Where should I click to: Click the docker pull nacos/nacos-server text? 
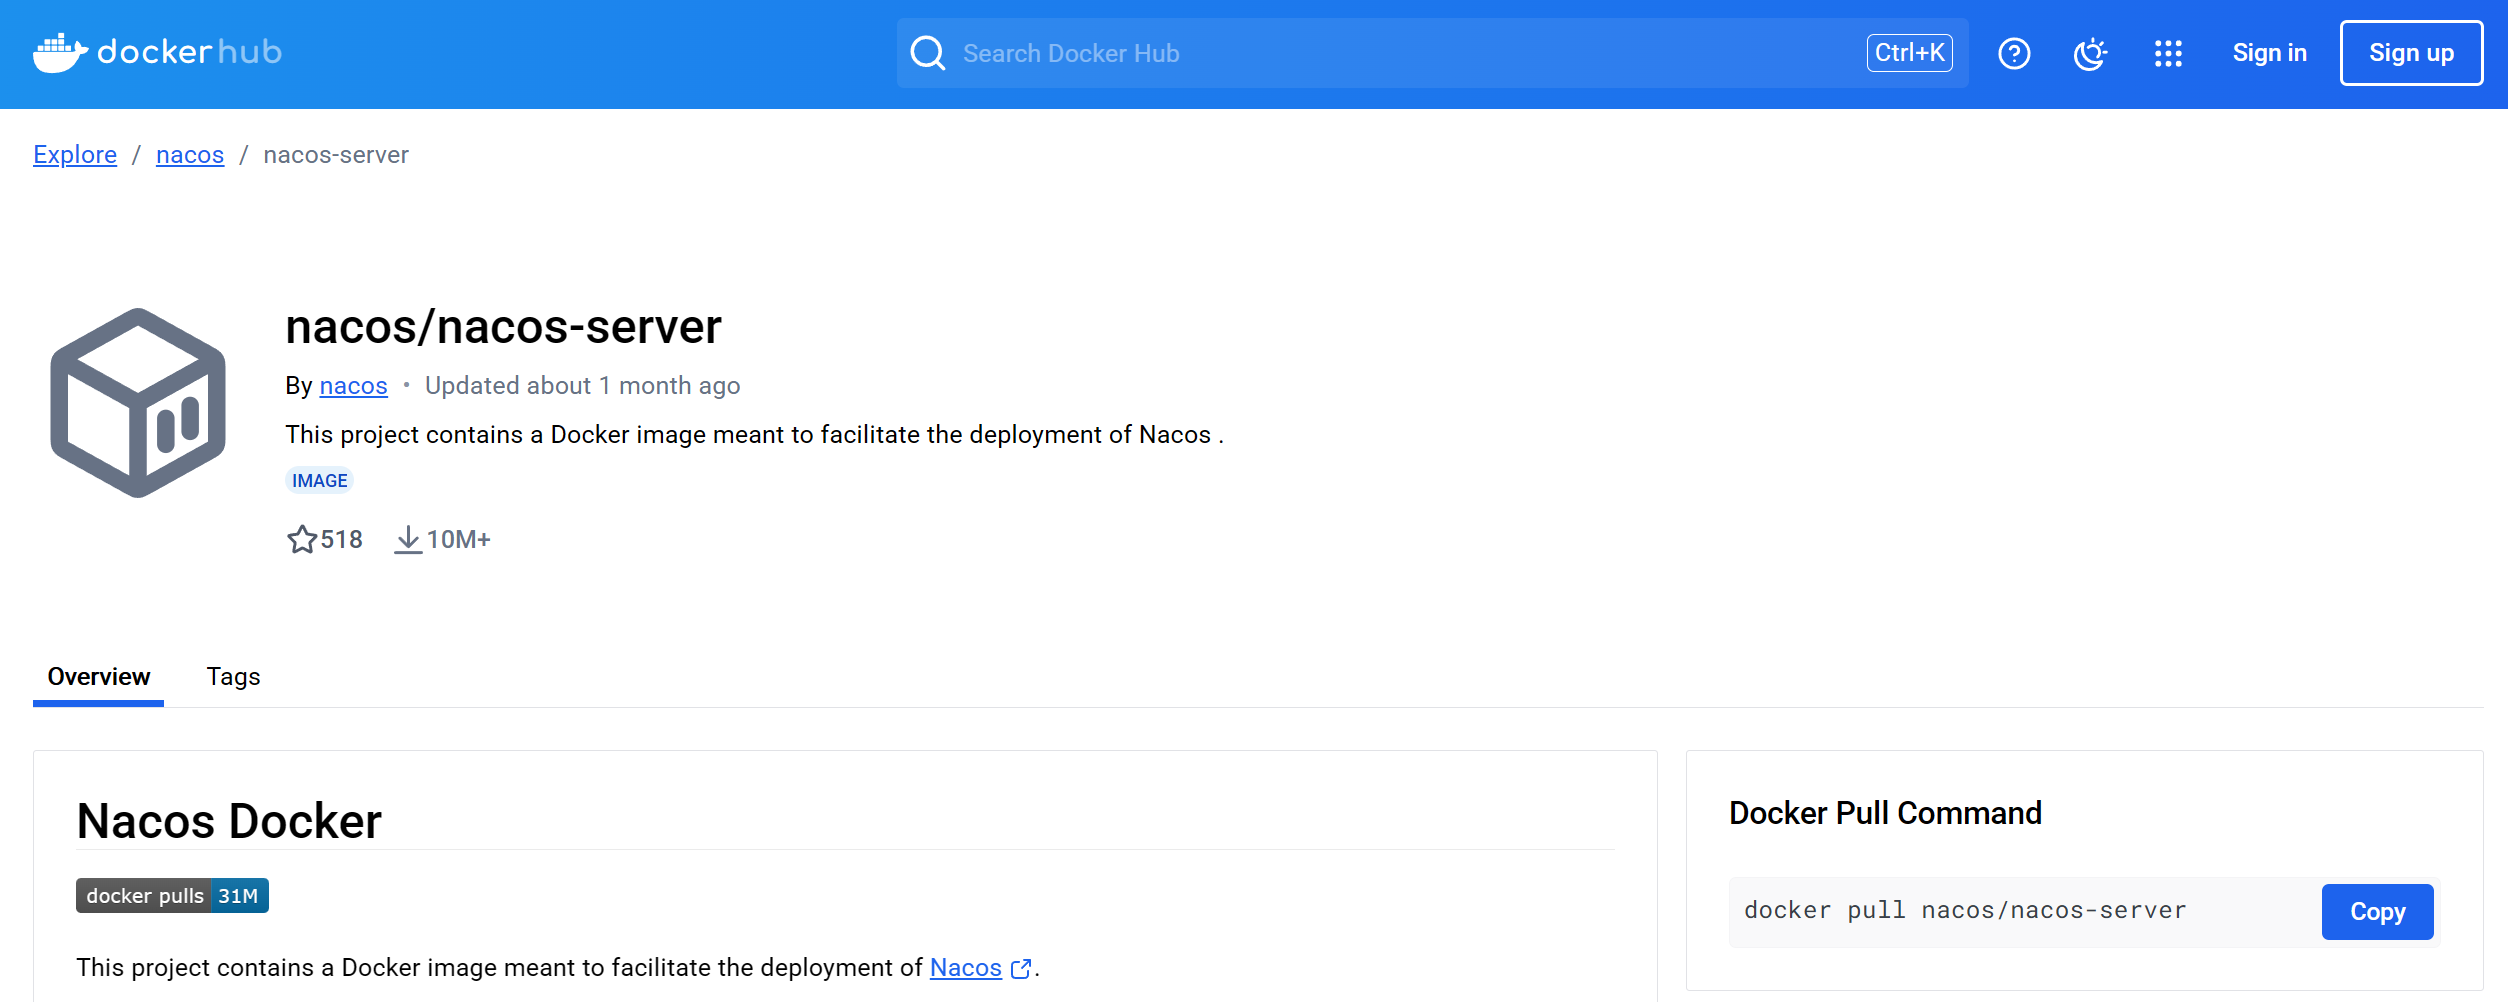1965,911
